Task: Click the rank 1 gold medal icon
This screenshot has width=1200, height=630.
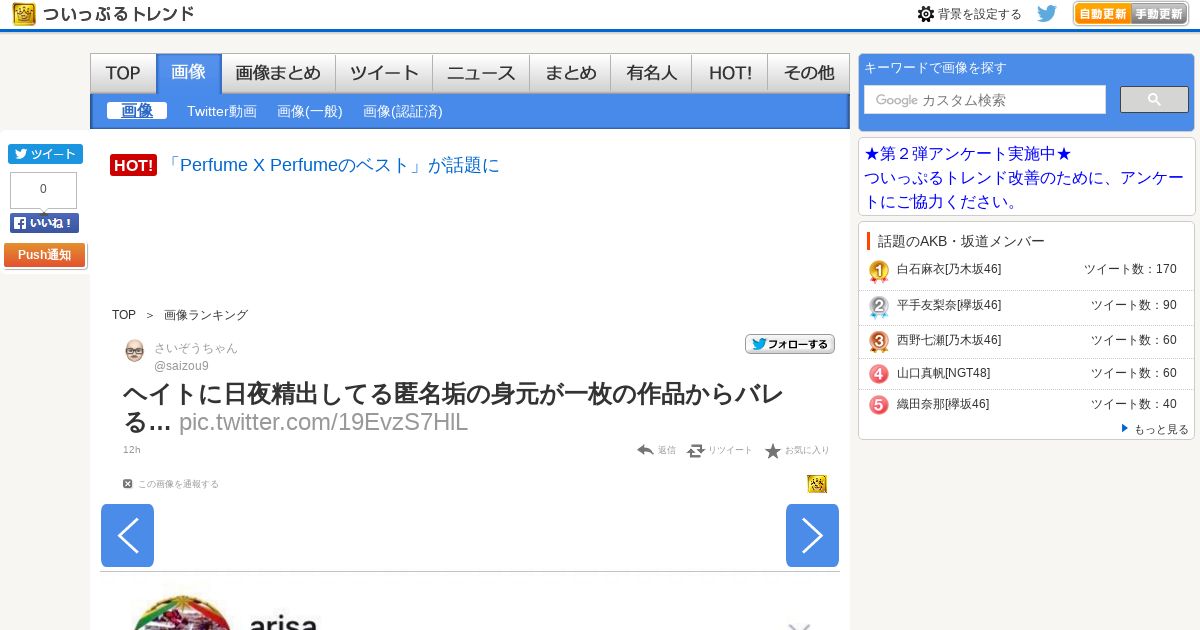Action: coord(879,271)
